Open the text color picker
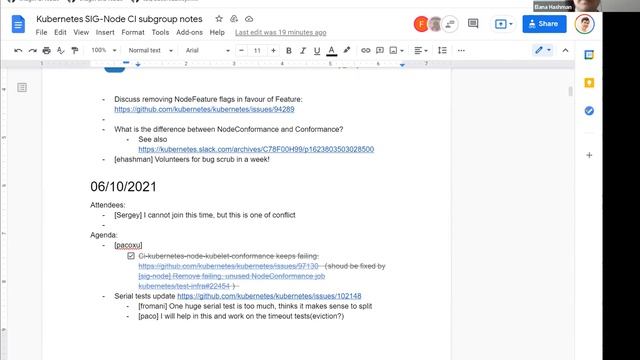 [331, 51]
